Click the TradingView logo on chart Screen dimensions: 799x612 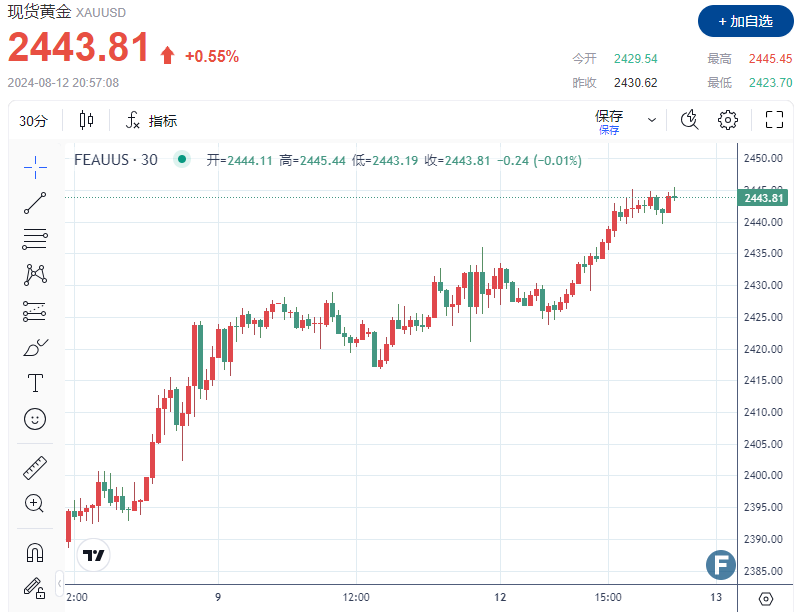[x=94, y=555]
